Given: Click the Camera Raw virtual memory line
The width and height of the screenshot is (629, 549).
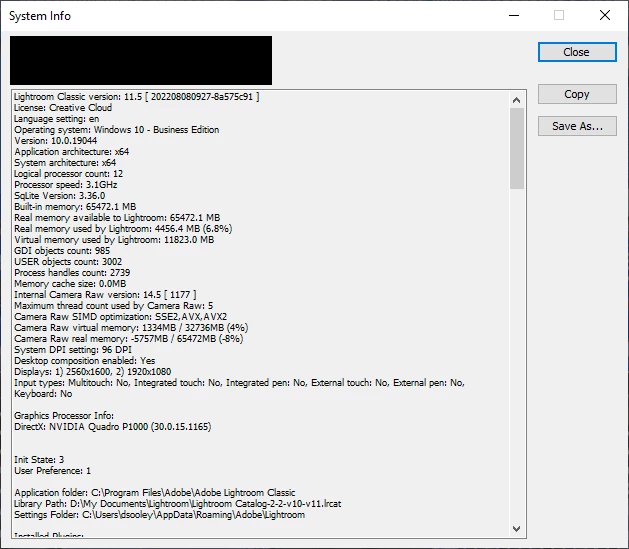Looking at the screenshot, I should pos(131,328).
